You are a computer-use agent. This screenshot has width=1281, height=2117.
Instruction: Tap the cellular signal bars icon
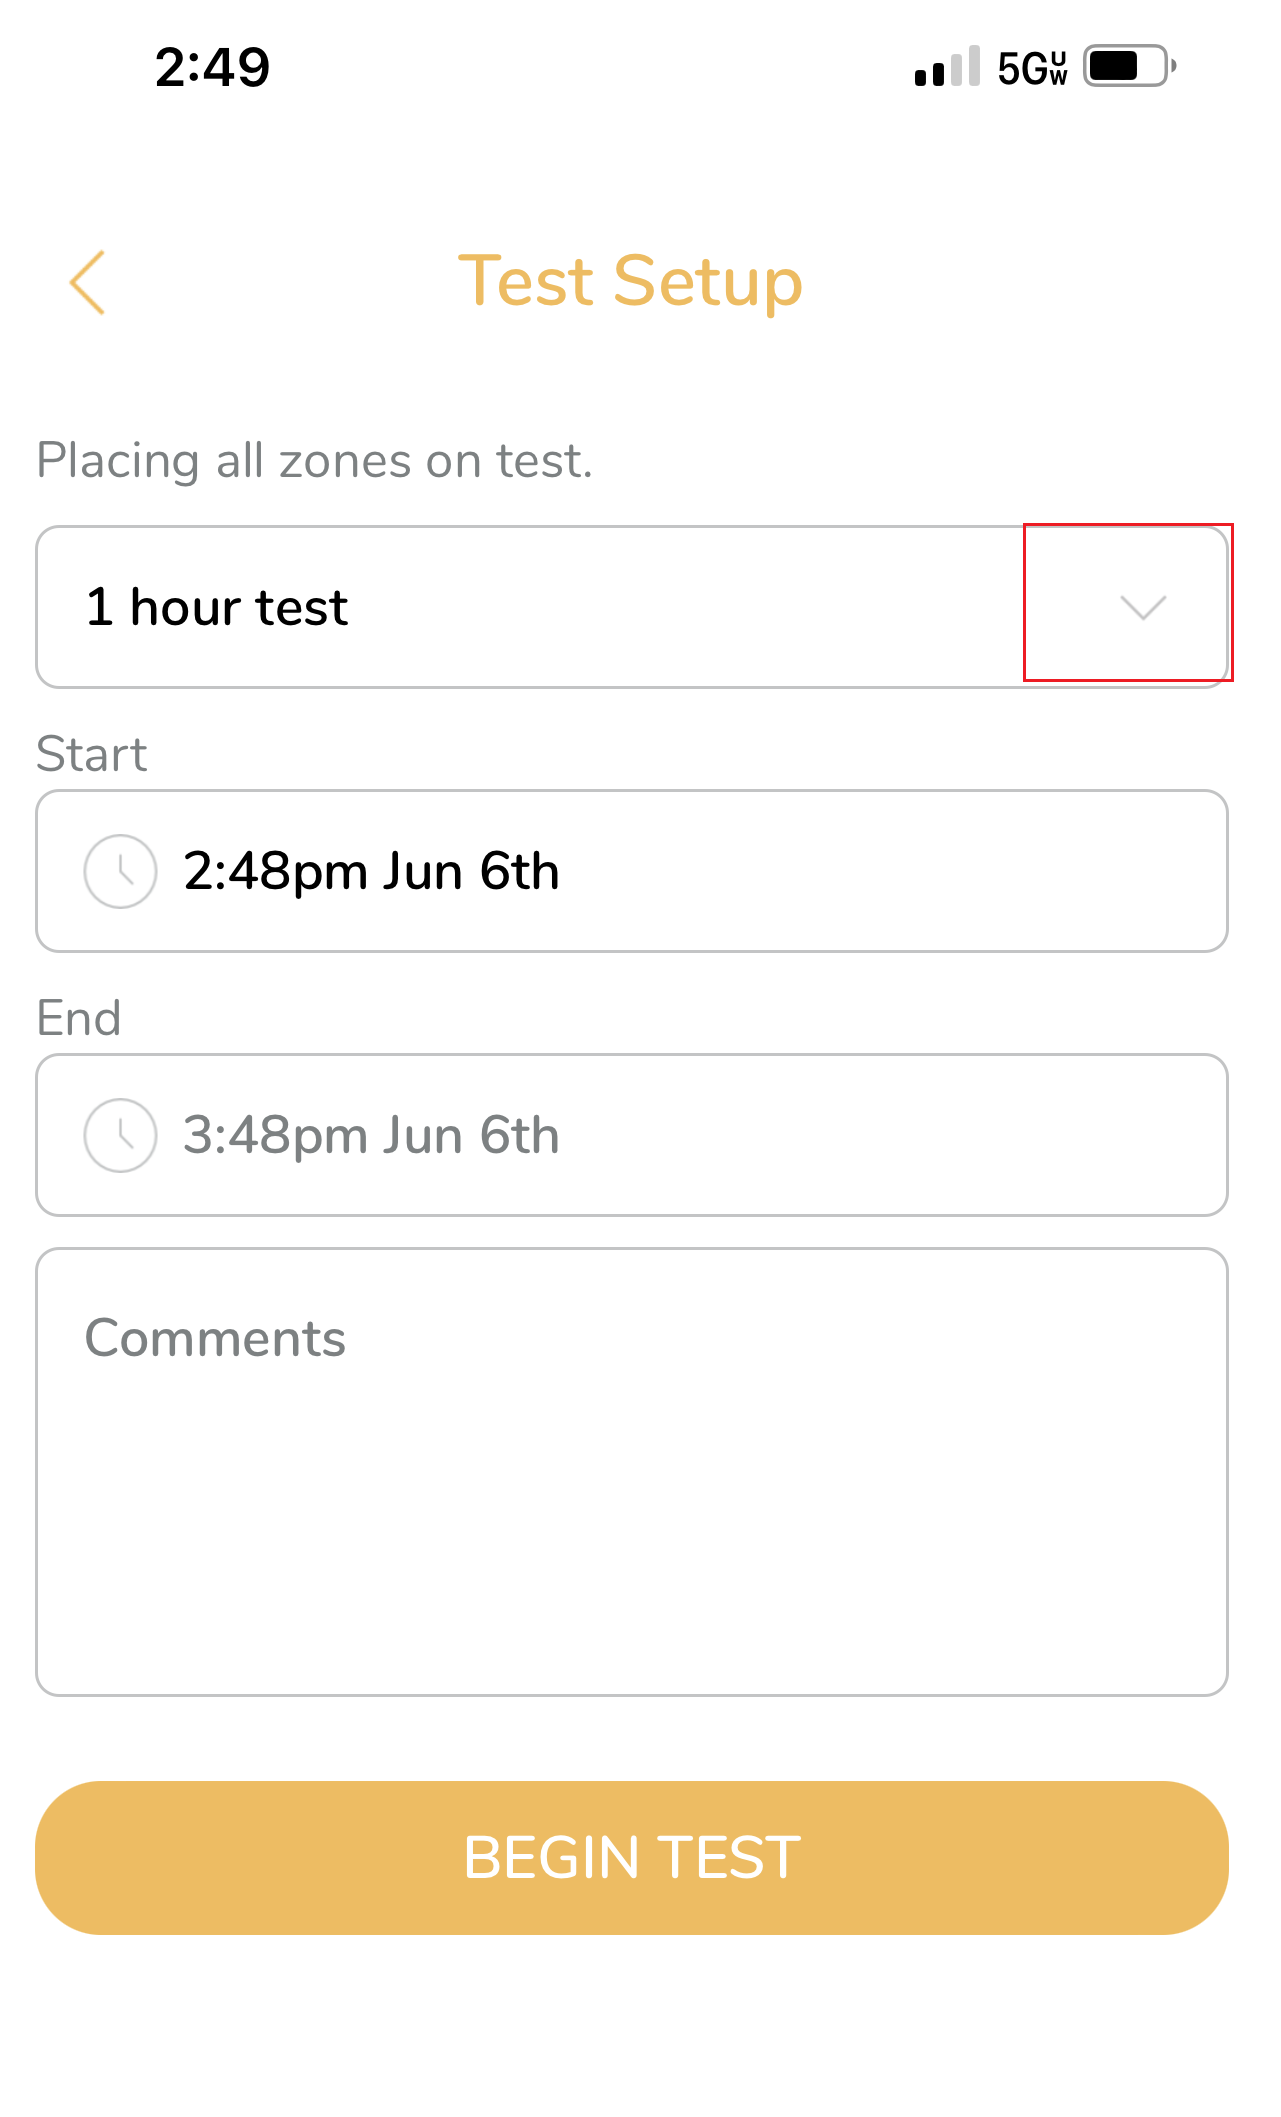coord(946,67)
